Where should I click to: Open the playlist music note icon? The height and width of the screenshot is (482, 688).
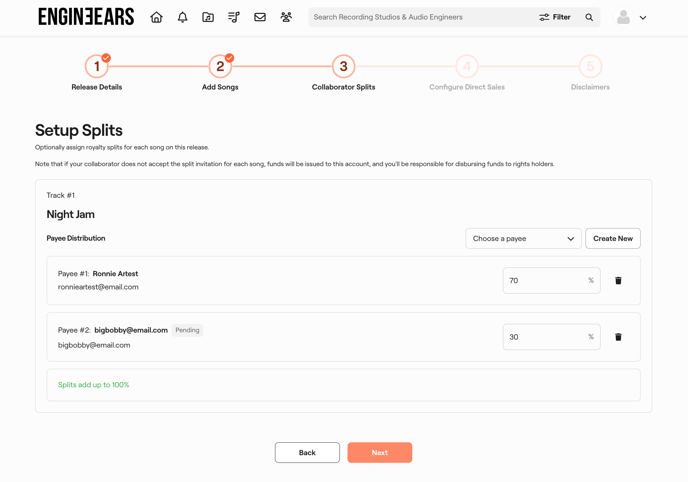[x=234, y=17]
